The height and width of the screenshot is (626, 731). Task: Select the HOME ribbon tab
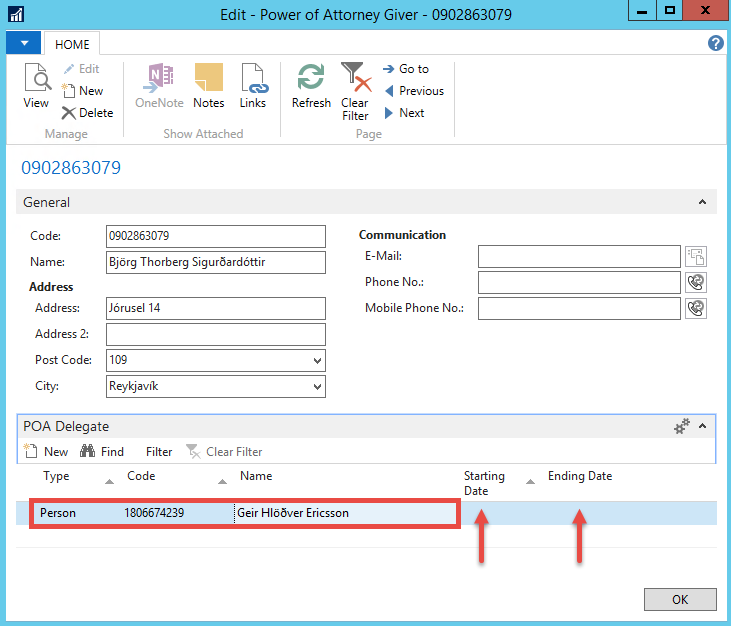click(x=72, y=45)
